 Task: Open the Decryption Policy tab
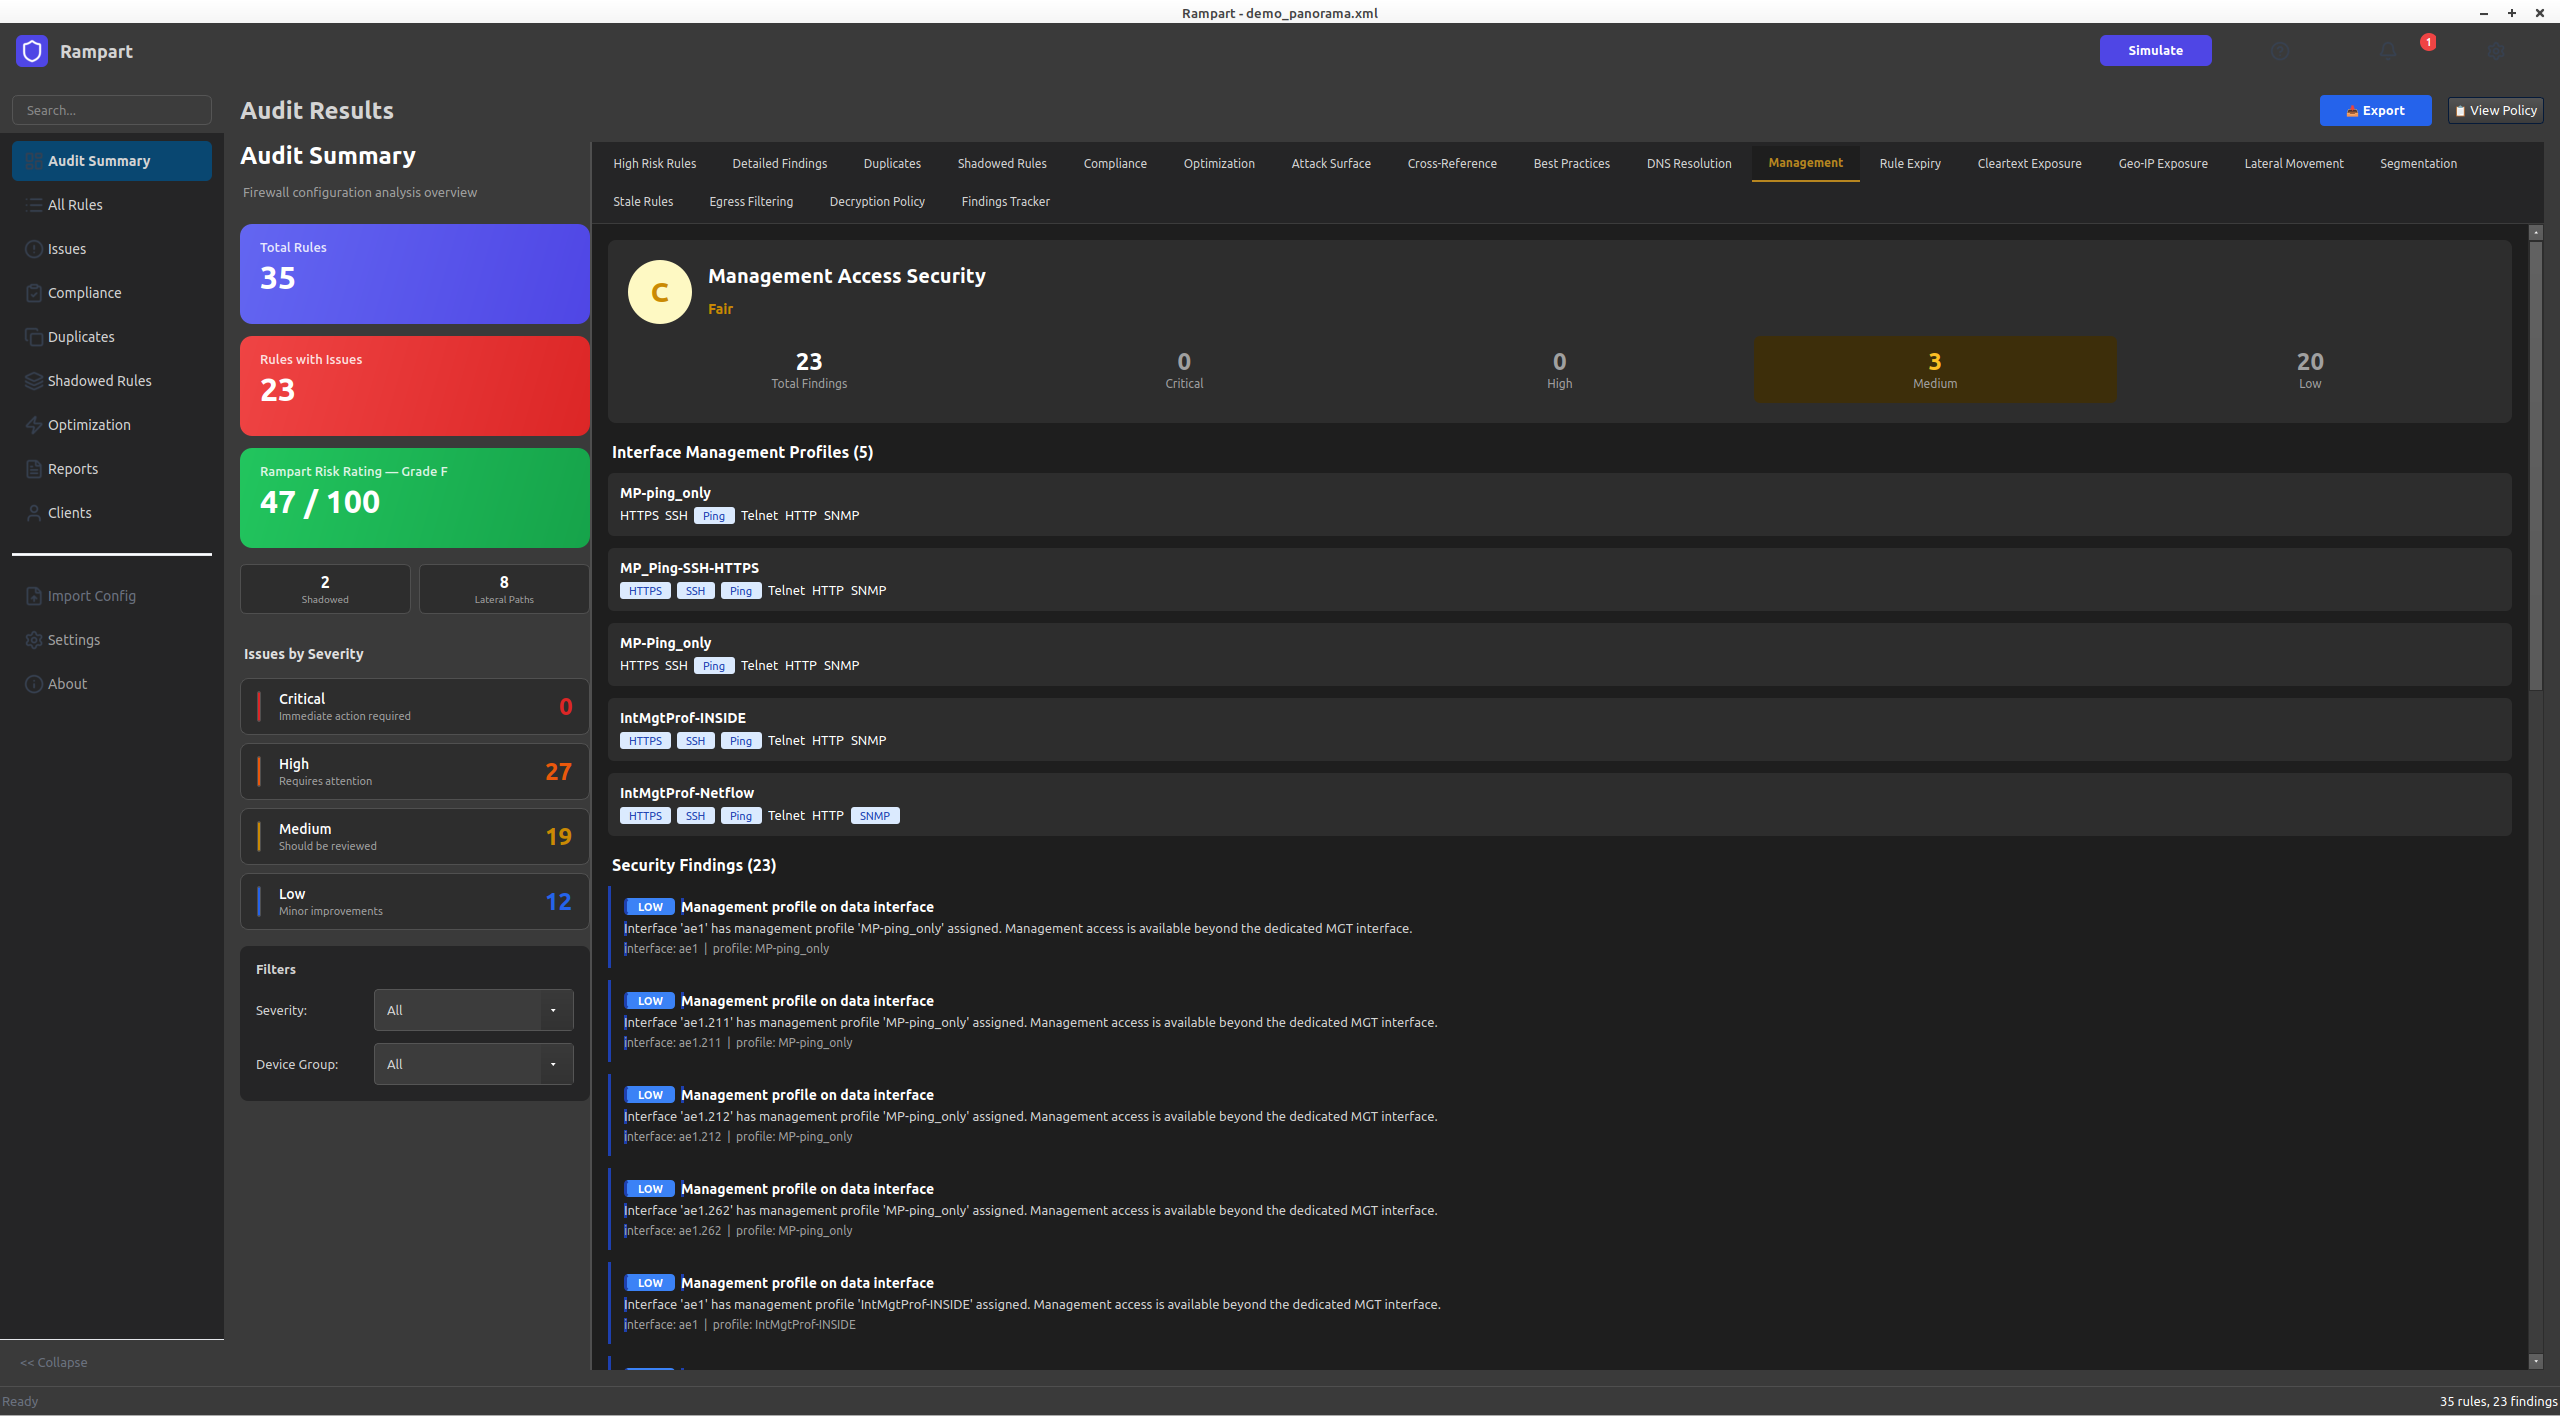877,201
